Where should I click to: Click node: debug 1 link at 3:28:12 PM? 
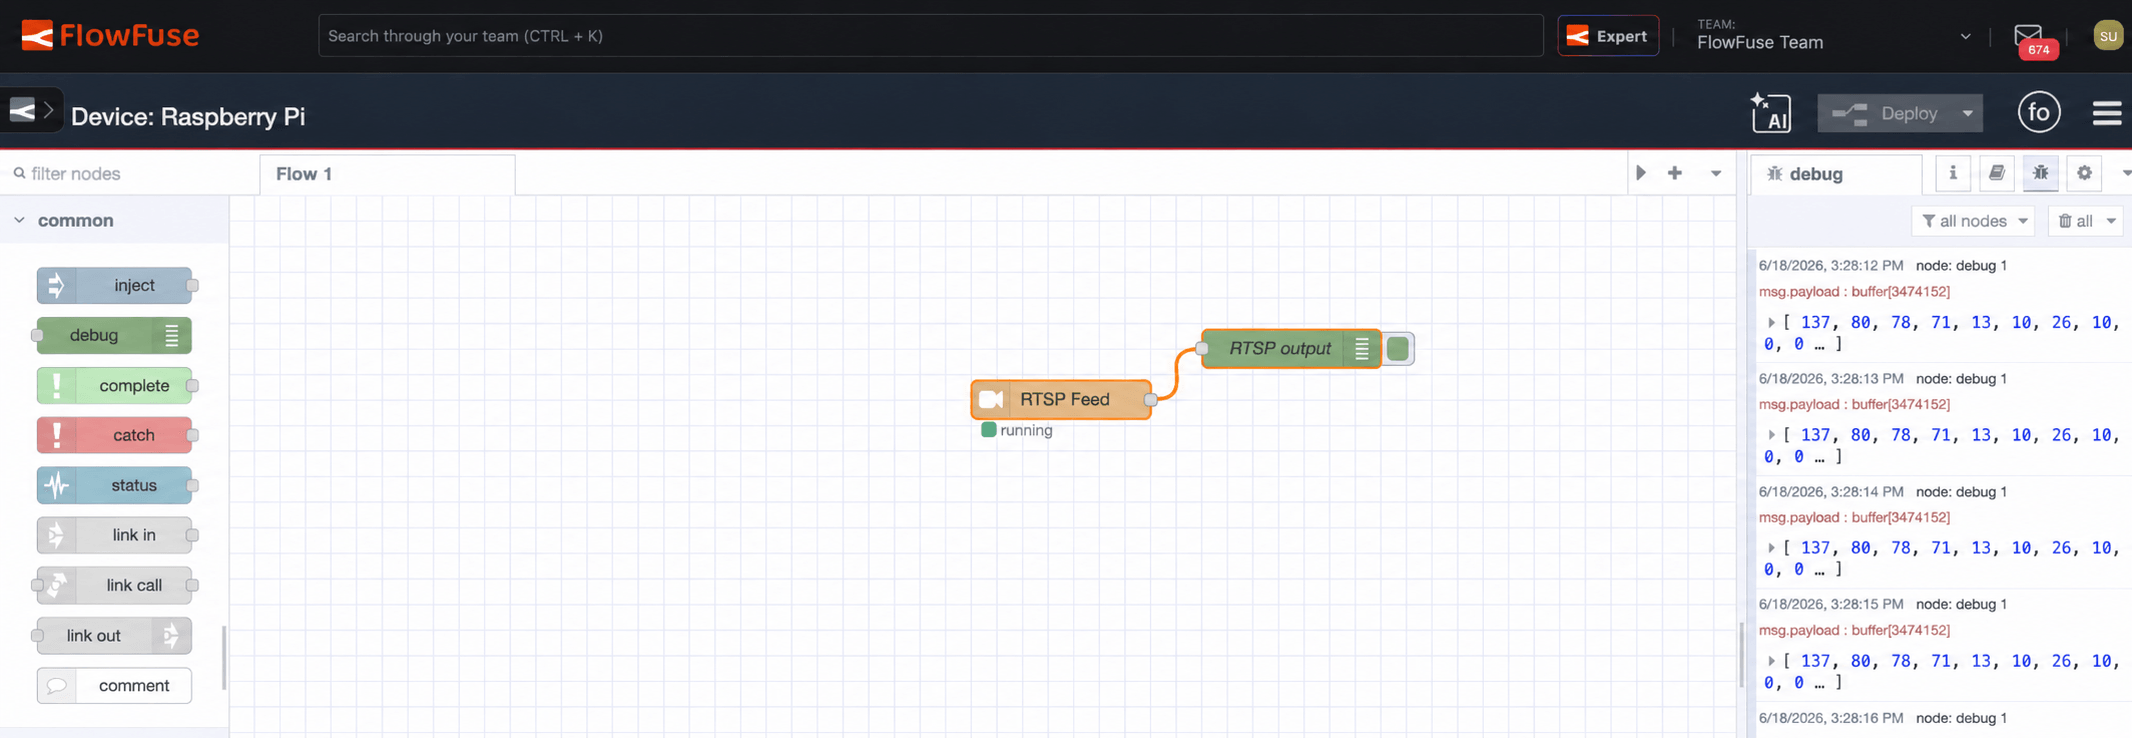1961,266
